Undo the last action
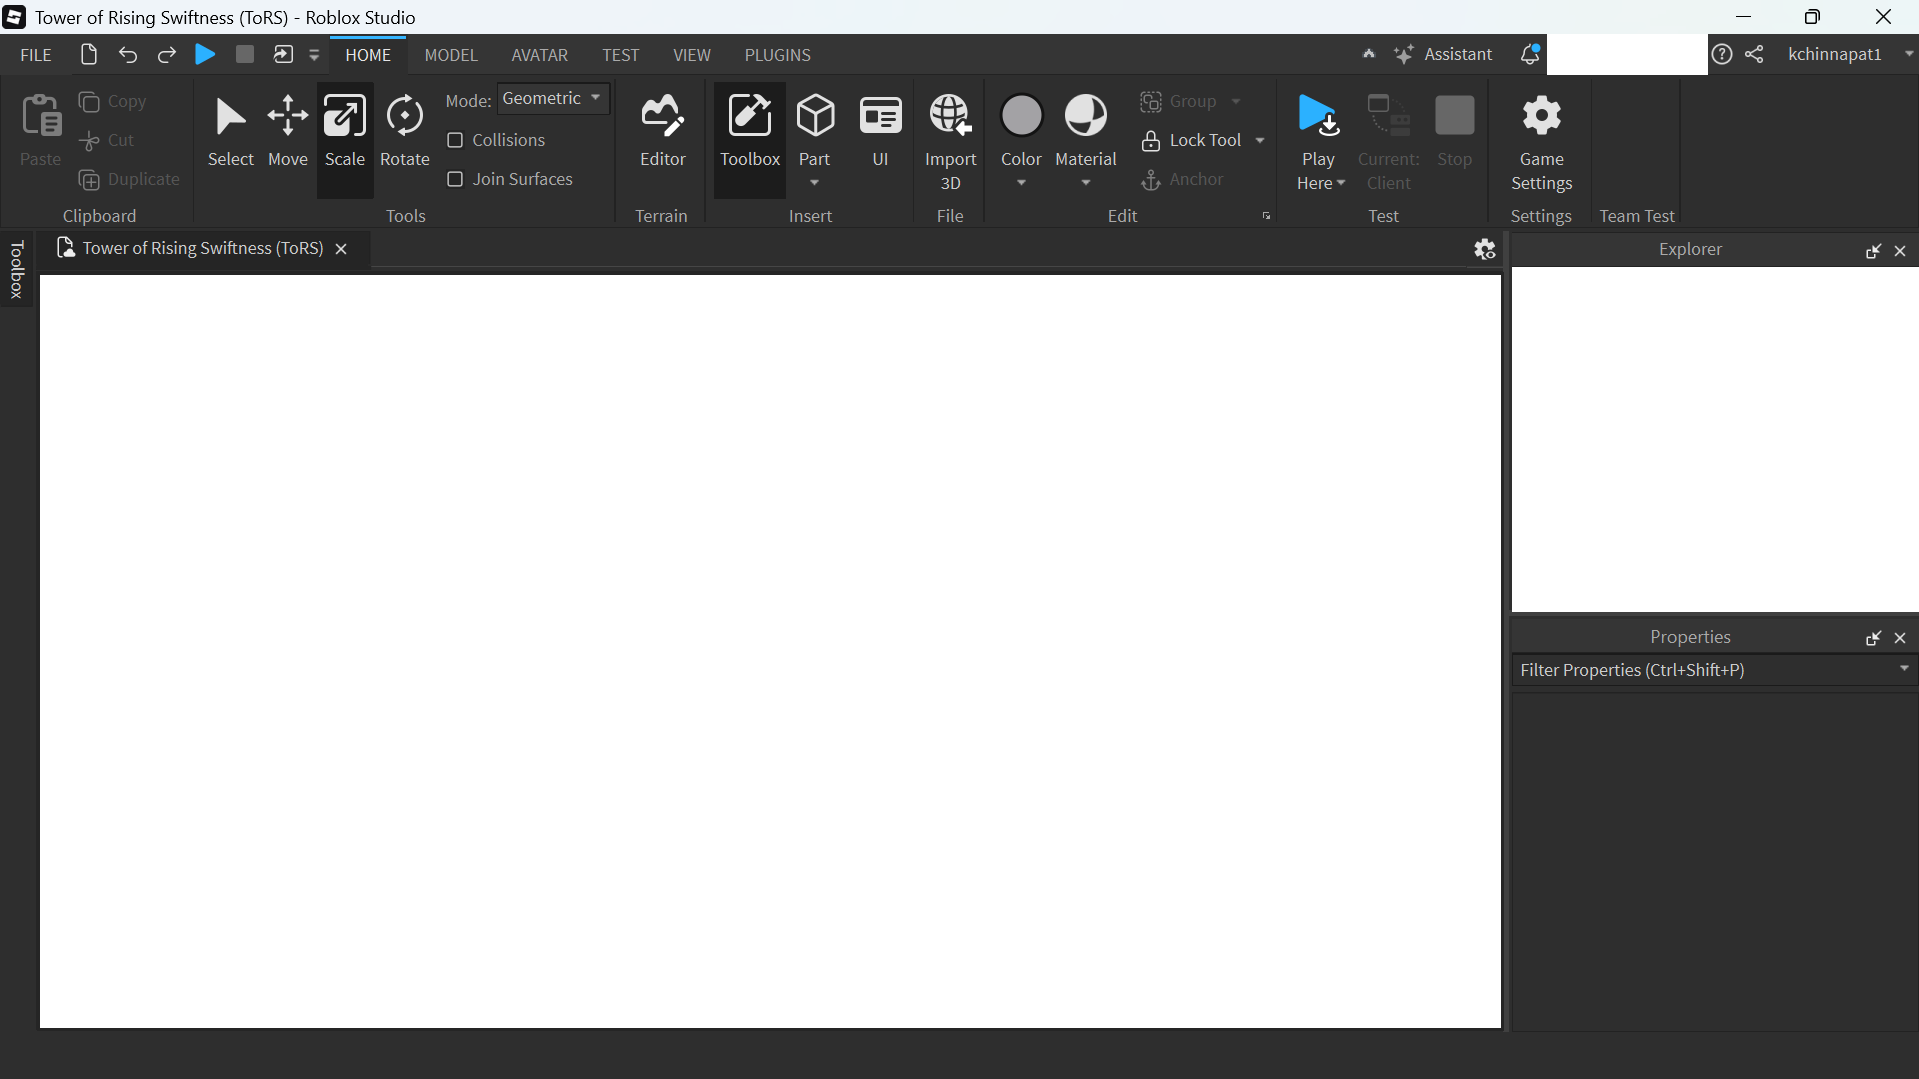Screen dimensions: 1919x1079 point(128,54)
